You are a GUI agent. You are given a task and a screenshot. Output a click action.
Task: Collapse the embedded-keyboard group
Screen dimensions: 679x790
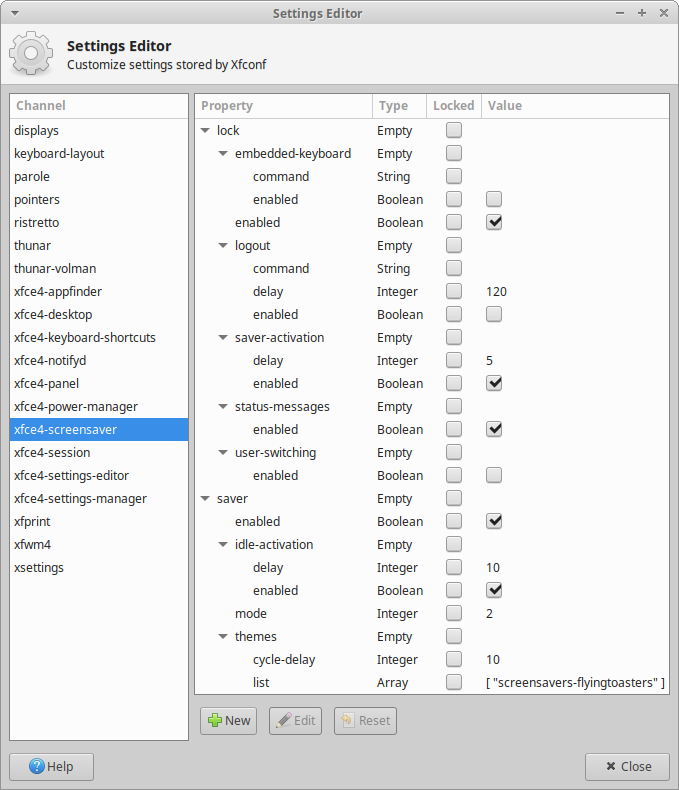click(223, 154)
